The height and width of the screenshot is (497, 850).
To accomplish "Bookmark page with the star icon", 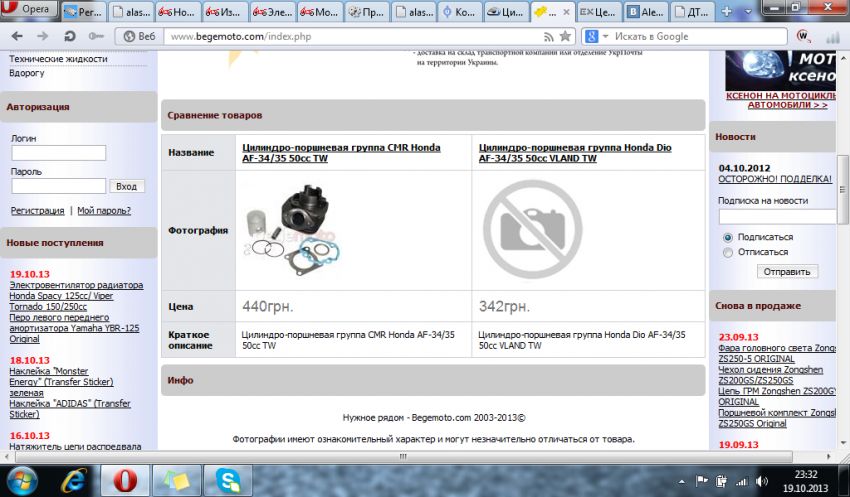I will click(x=565, y=36).
